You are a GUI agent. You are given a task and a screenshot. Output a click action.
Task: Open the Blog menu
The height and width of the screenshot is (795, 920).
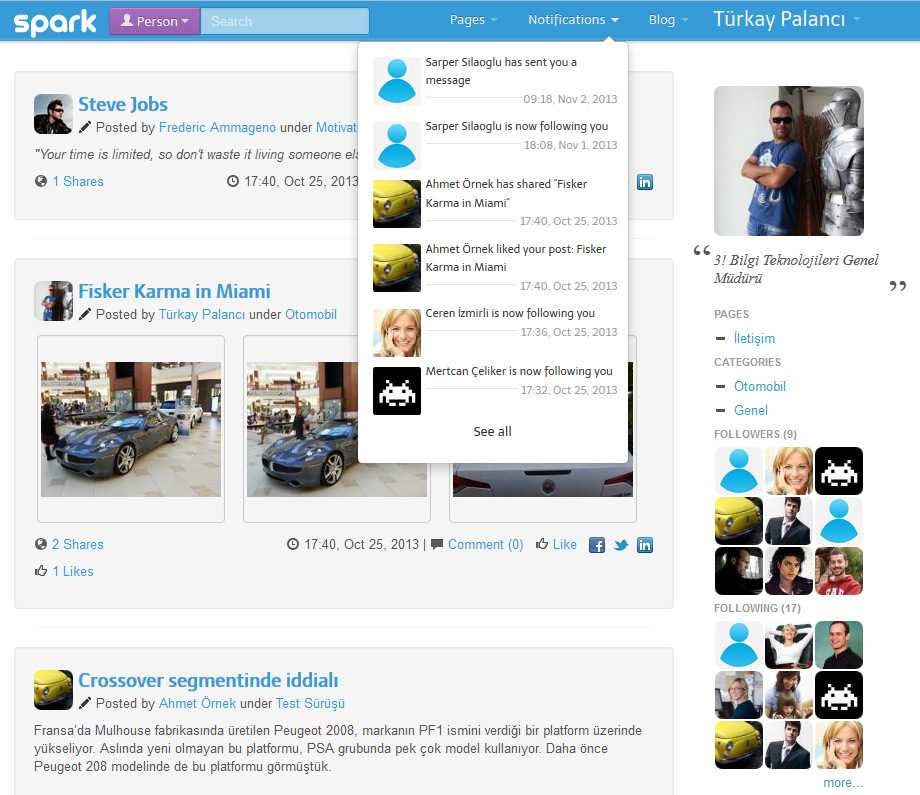tap(668, 20)
